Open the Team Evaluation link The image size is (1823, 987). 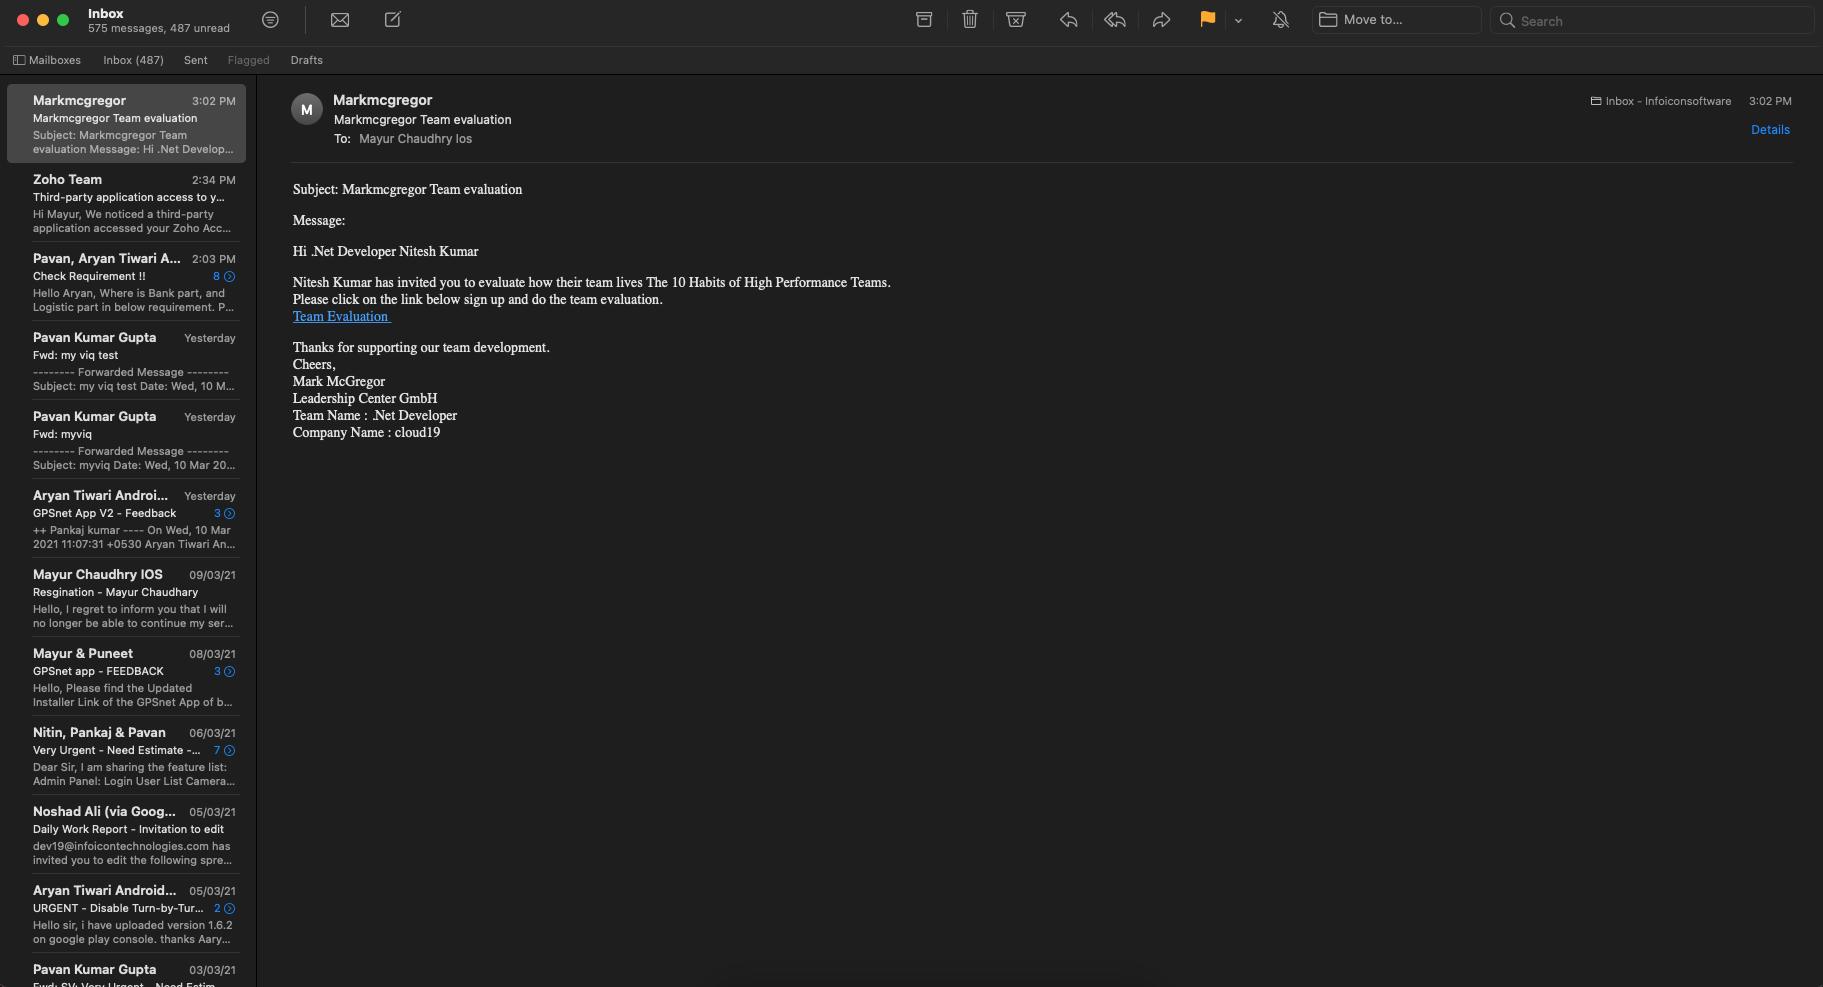click(340, 317)
